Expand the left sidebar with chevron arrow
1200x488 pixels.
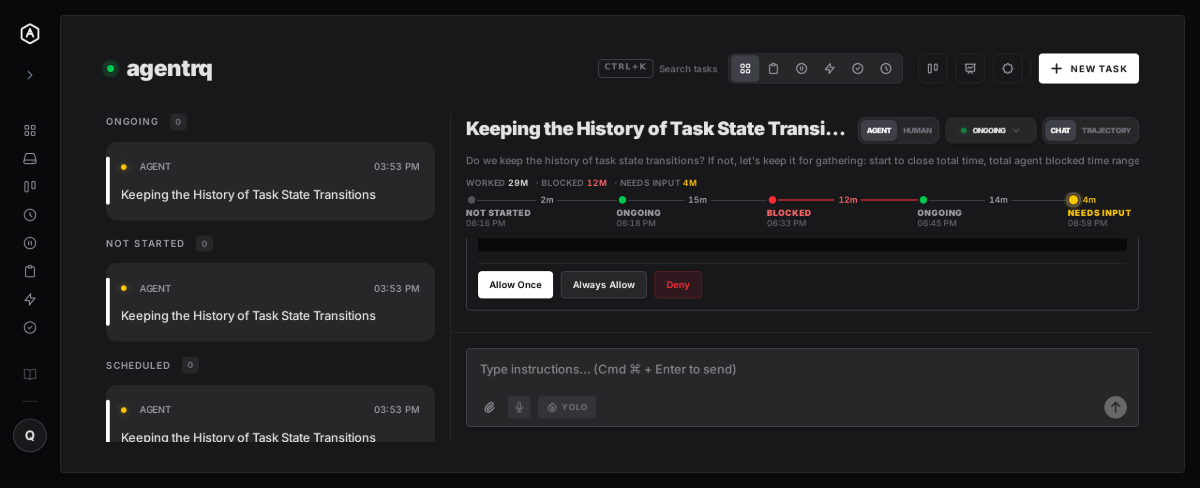coord(30,75)
